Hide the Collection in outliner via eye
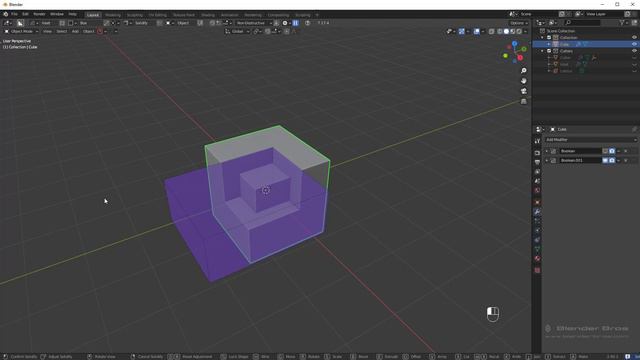 click(634, 38)
